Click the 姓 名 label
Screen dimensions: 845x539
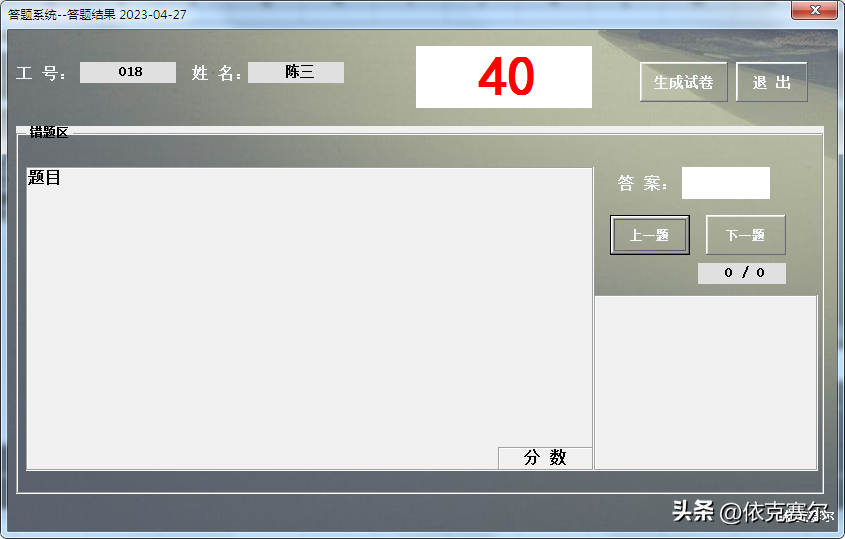tap(216, 73)
